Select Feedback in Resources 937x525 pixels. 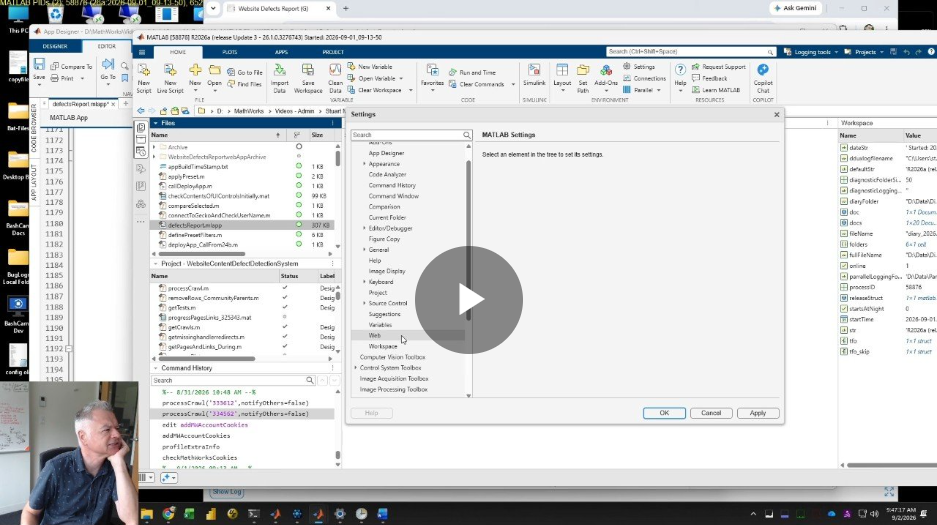(709, 78)
